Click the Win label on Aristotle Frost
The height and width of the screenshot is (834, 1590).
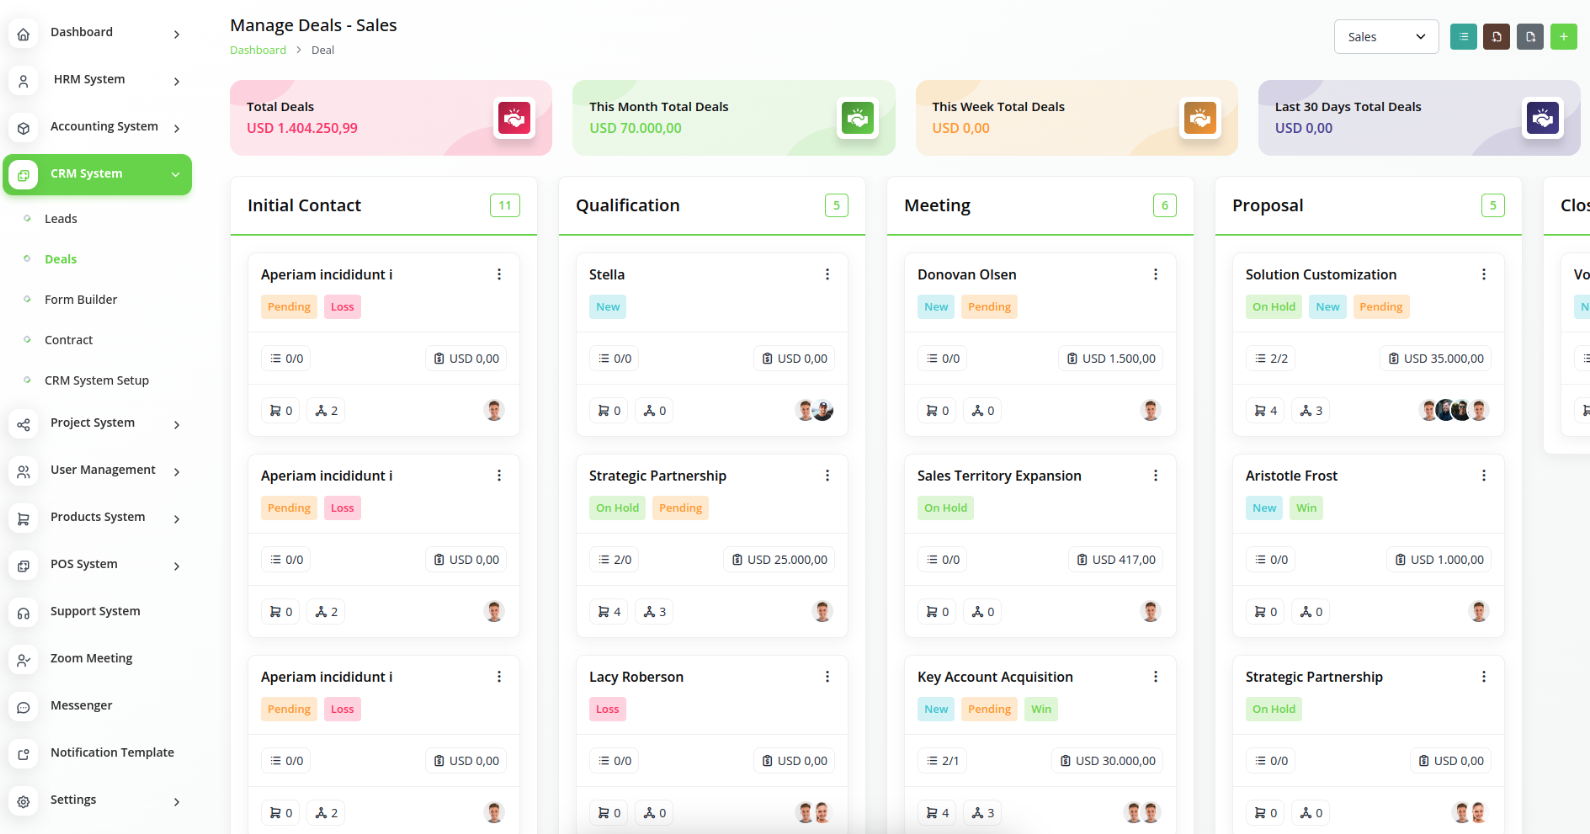(x=1306, y=508)
